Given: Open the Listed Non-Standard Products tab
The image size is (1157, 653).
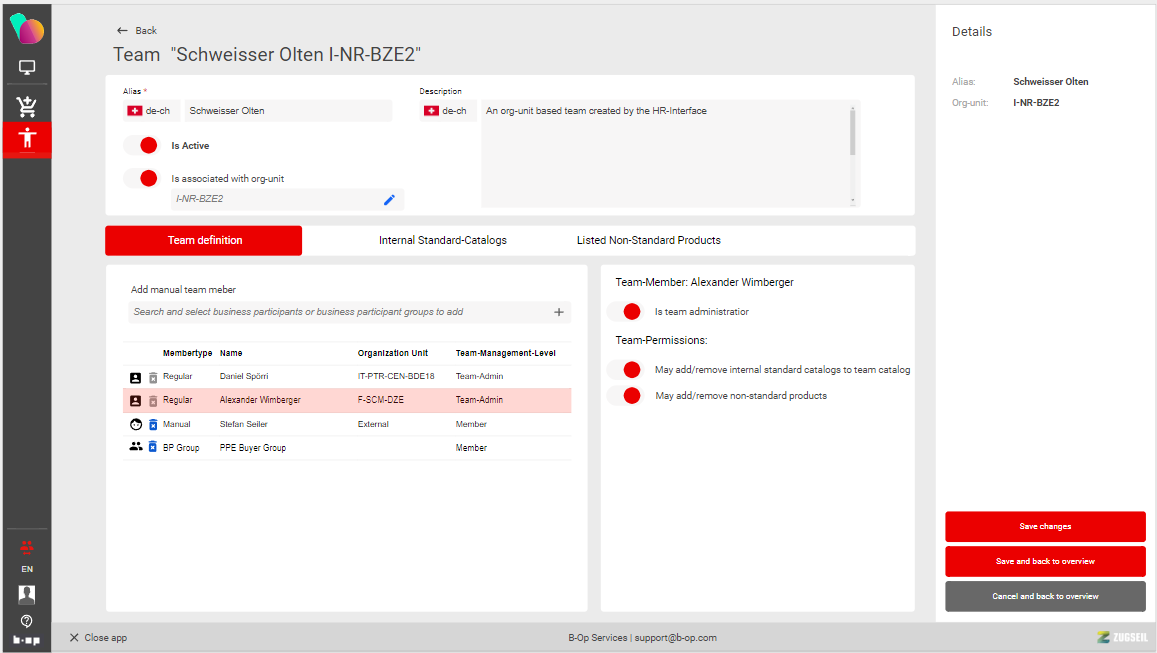Looking at the screenshot, I should pos(648,241).
